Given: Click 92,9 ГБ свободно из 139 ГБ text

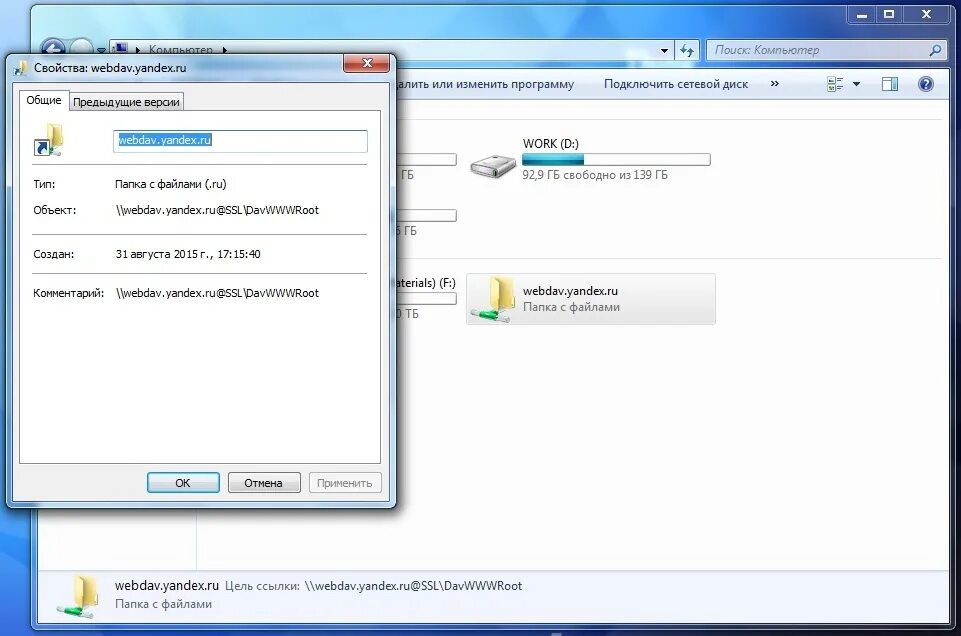Looking at the screenshot, I should [x=594, y=175].
